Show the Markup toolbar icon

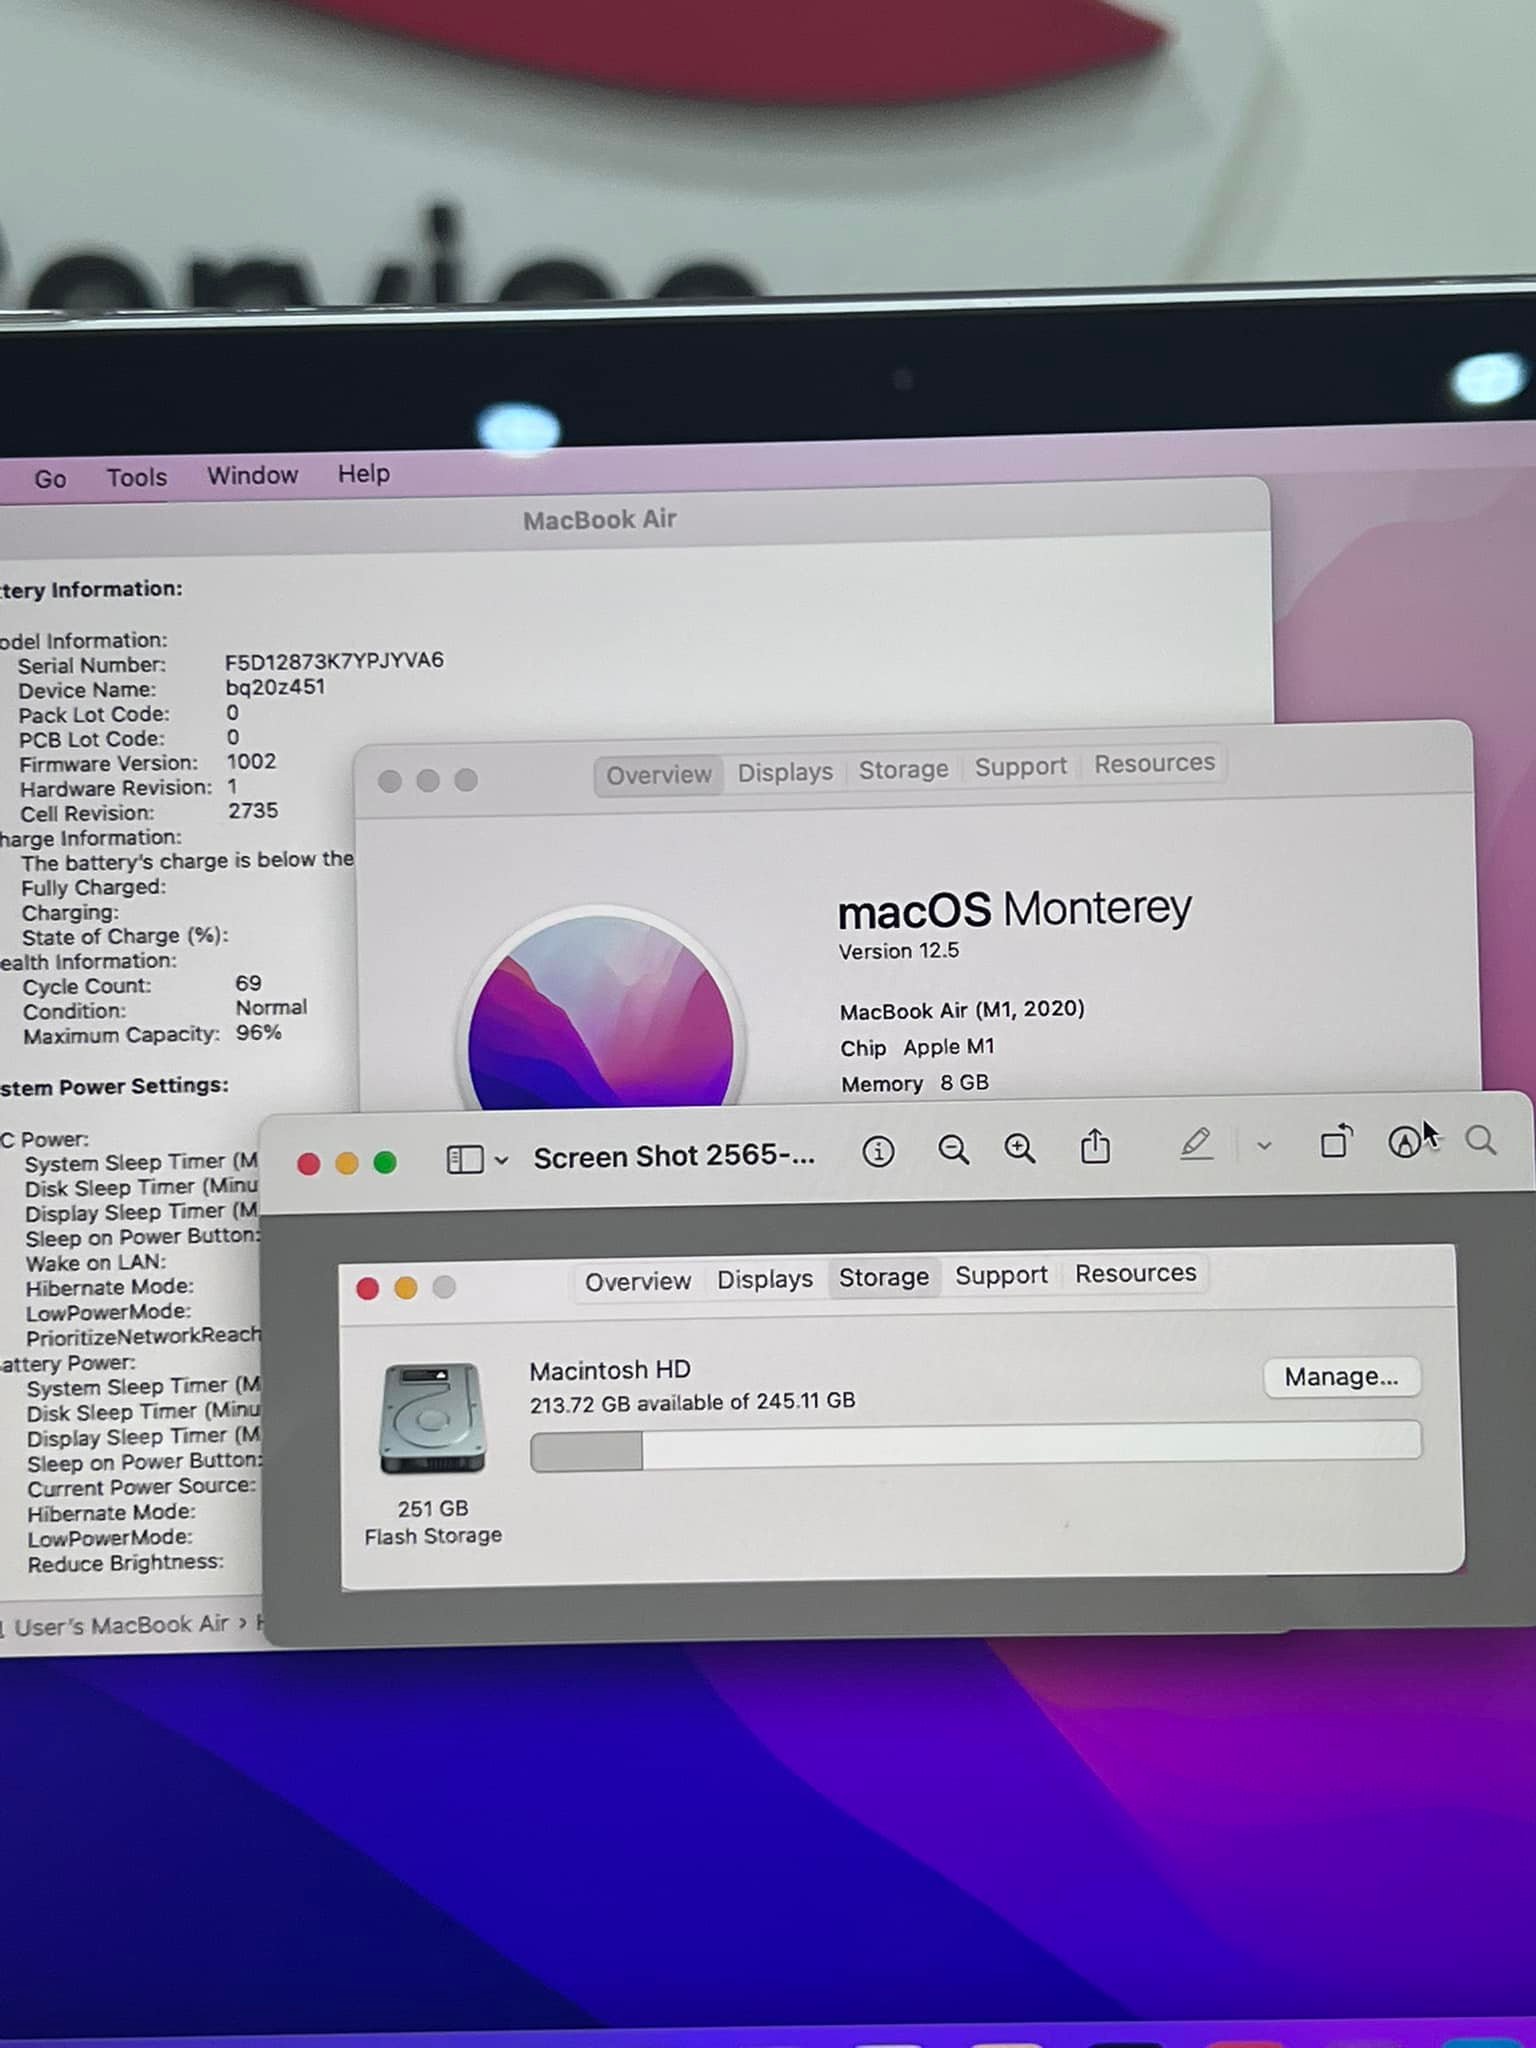pos(1405,1141)
